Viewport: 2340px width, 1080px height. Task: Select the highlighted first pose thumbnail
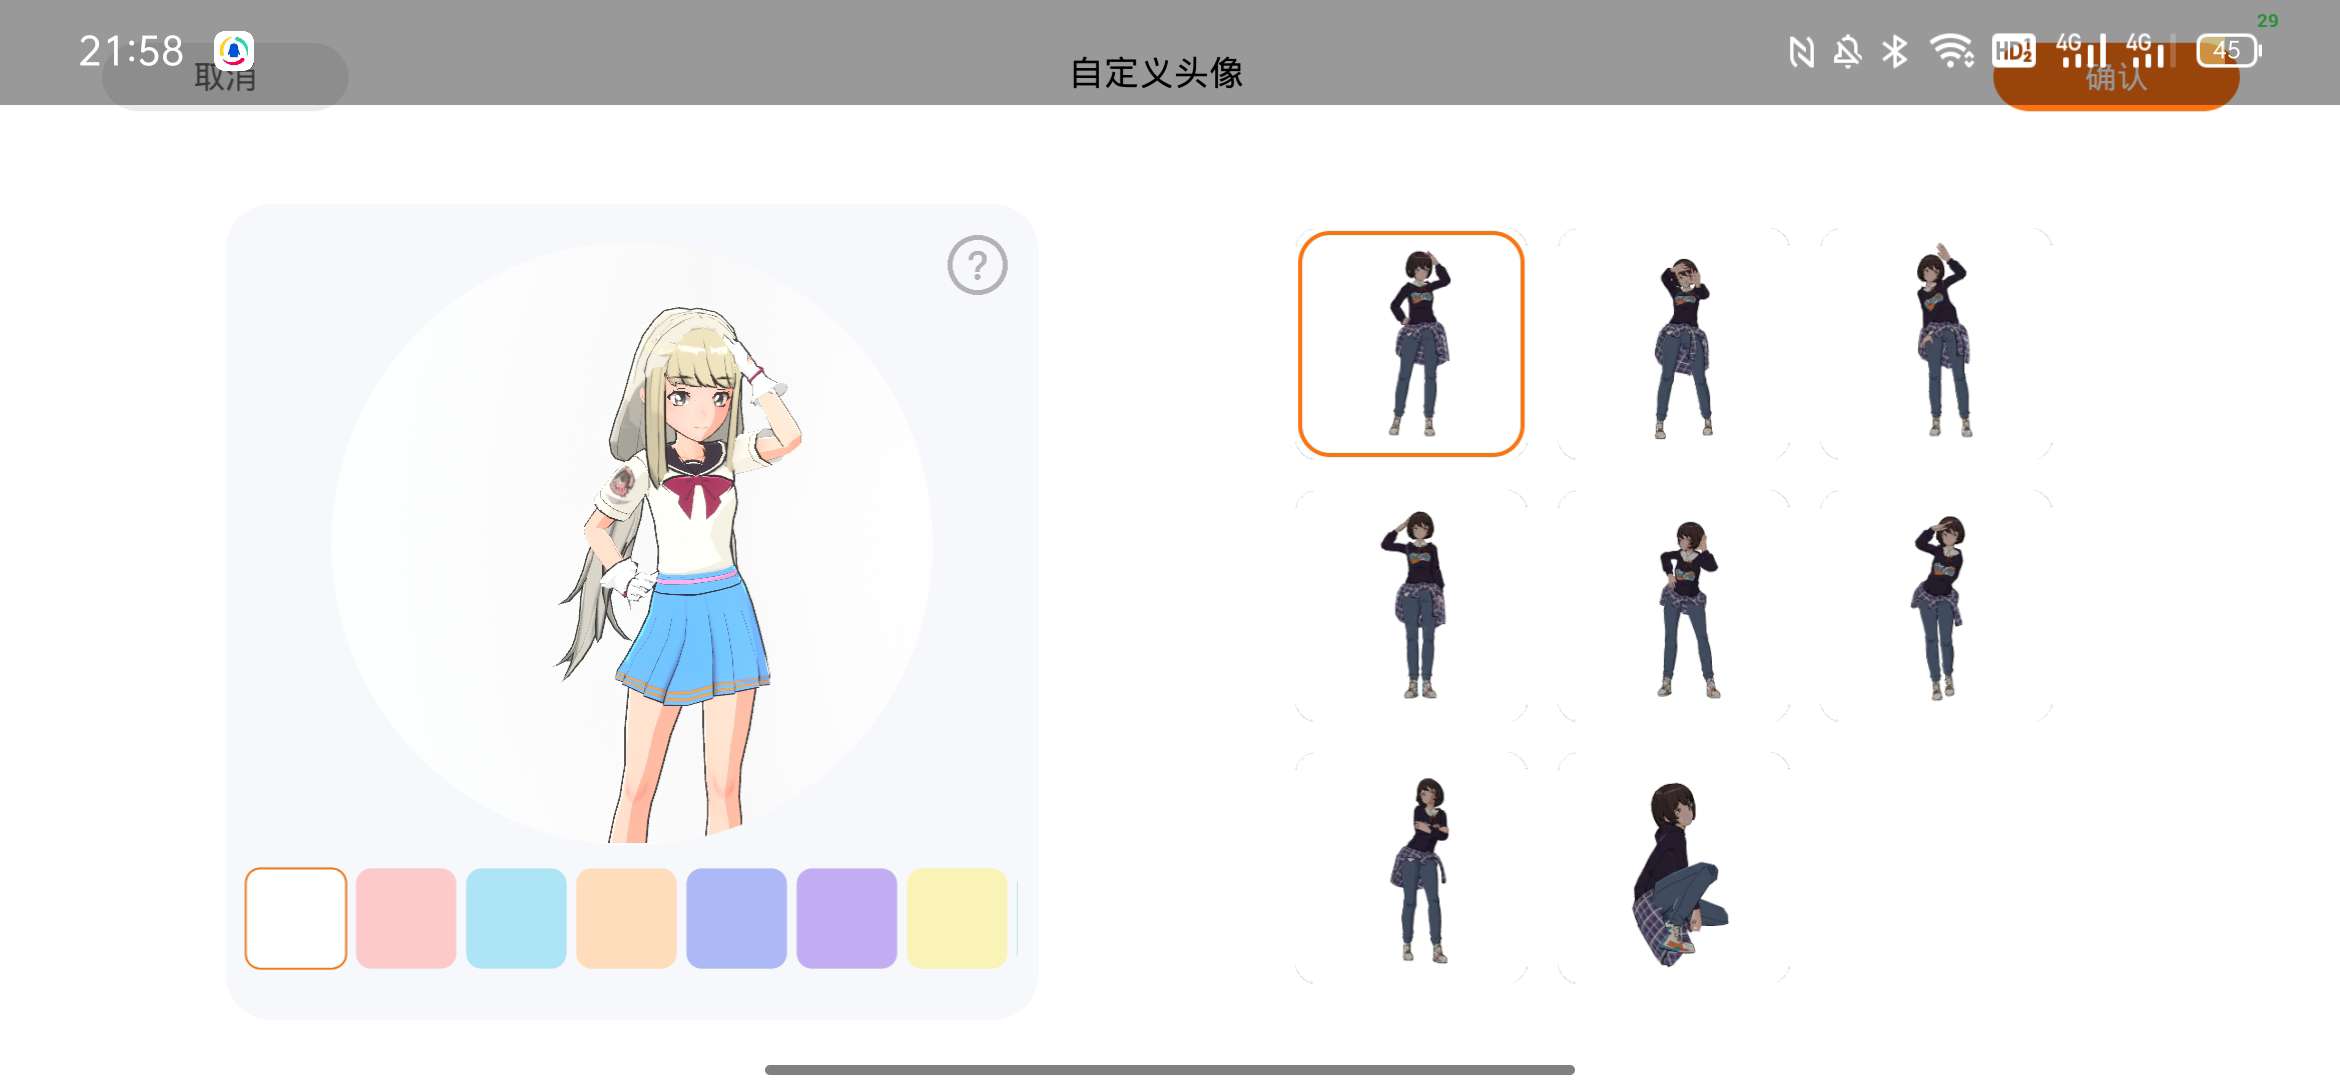coord(1411,344)
